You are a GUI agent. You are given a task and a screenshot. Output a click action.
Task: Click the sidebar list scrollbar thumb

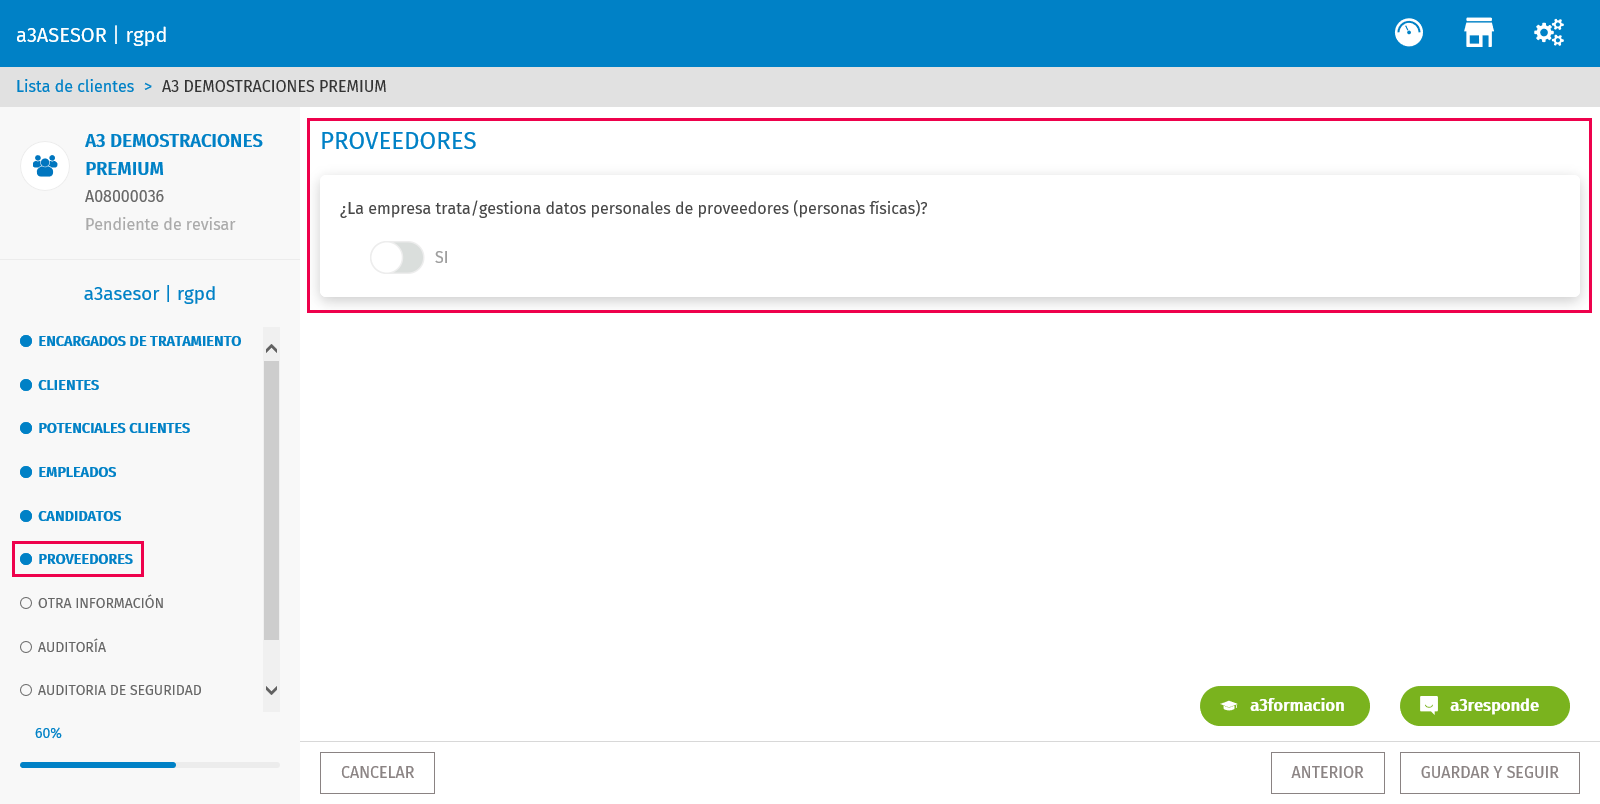(271, 500)
